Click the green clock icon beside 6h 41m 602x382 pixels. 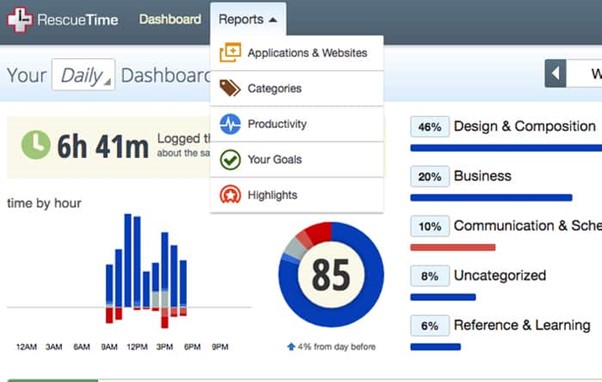click(36, 145)
